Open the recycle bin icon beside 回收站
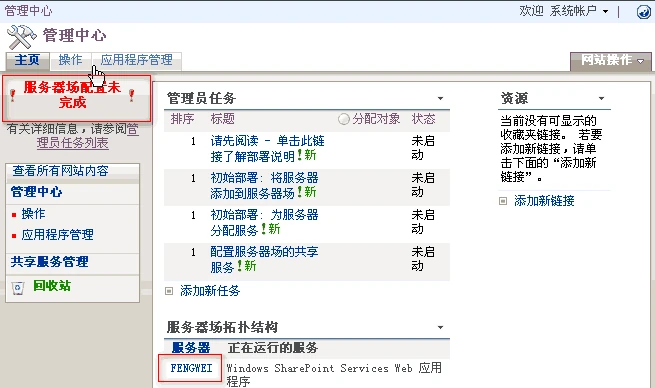The height and width of the screenshot is (388, 655). pos(18,288)
